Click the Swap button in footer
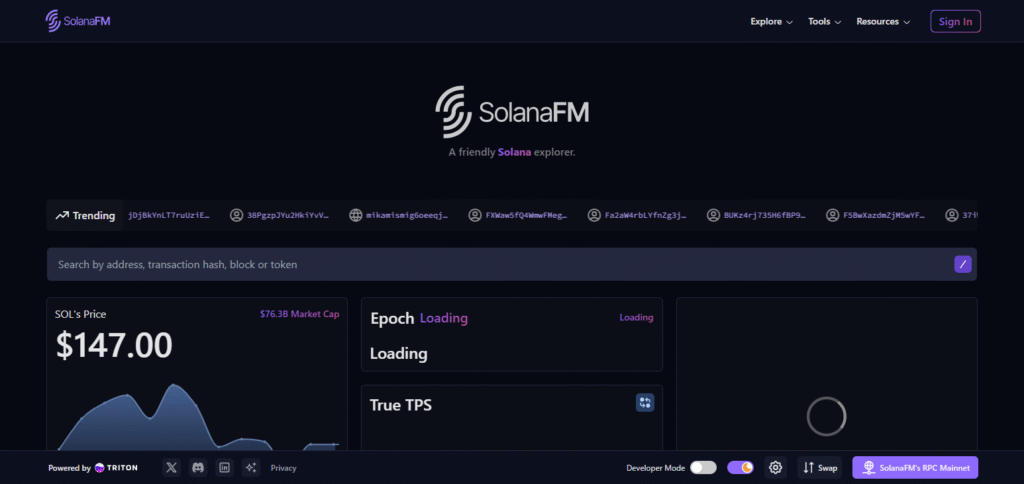 tap(820, 468)
